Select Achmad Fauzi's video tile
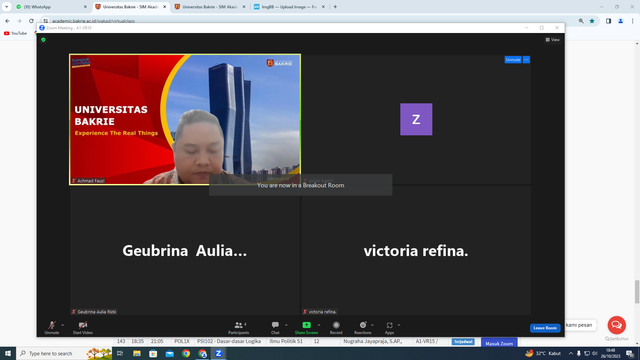This screenshot has height=360, width=640. tap(185, 119)
